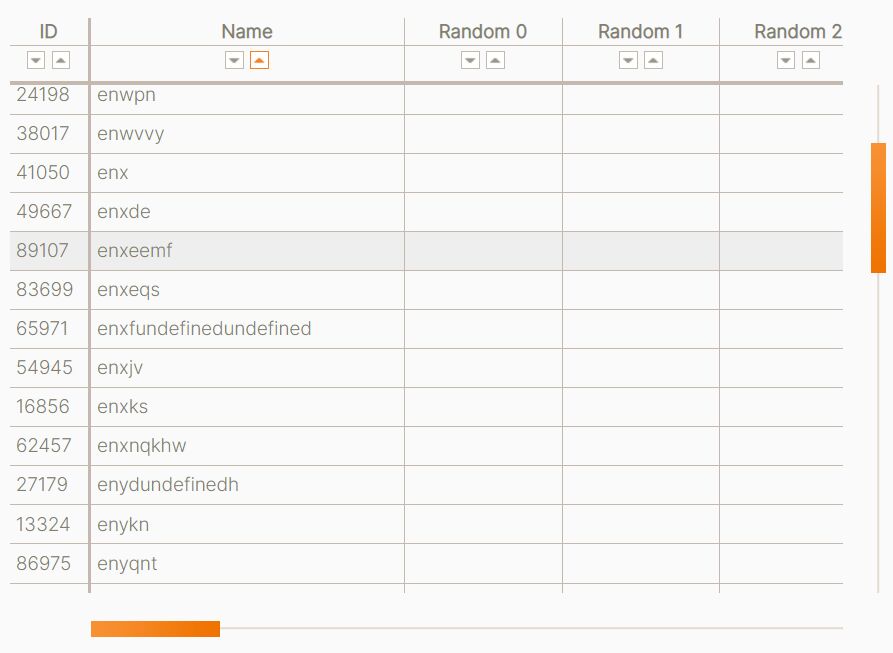The height and width of the screenshot is (653, 893).
Task: Click the enydundefinedh name cell
Action: [x=247, y=485]
